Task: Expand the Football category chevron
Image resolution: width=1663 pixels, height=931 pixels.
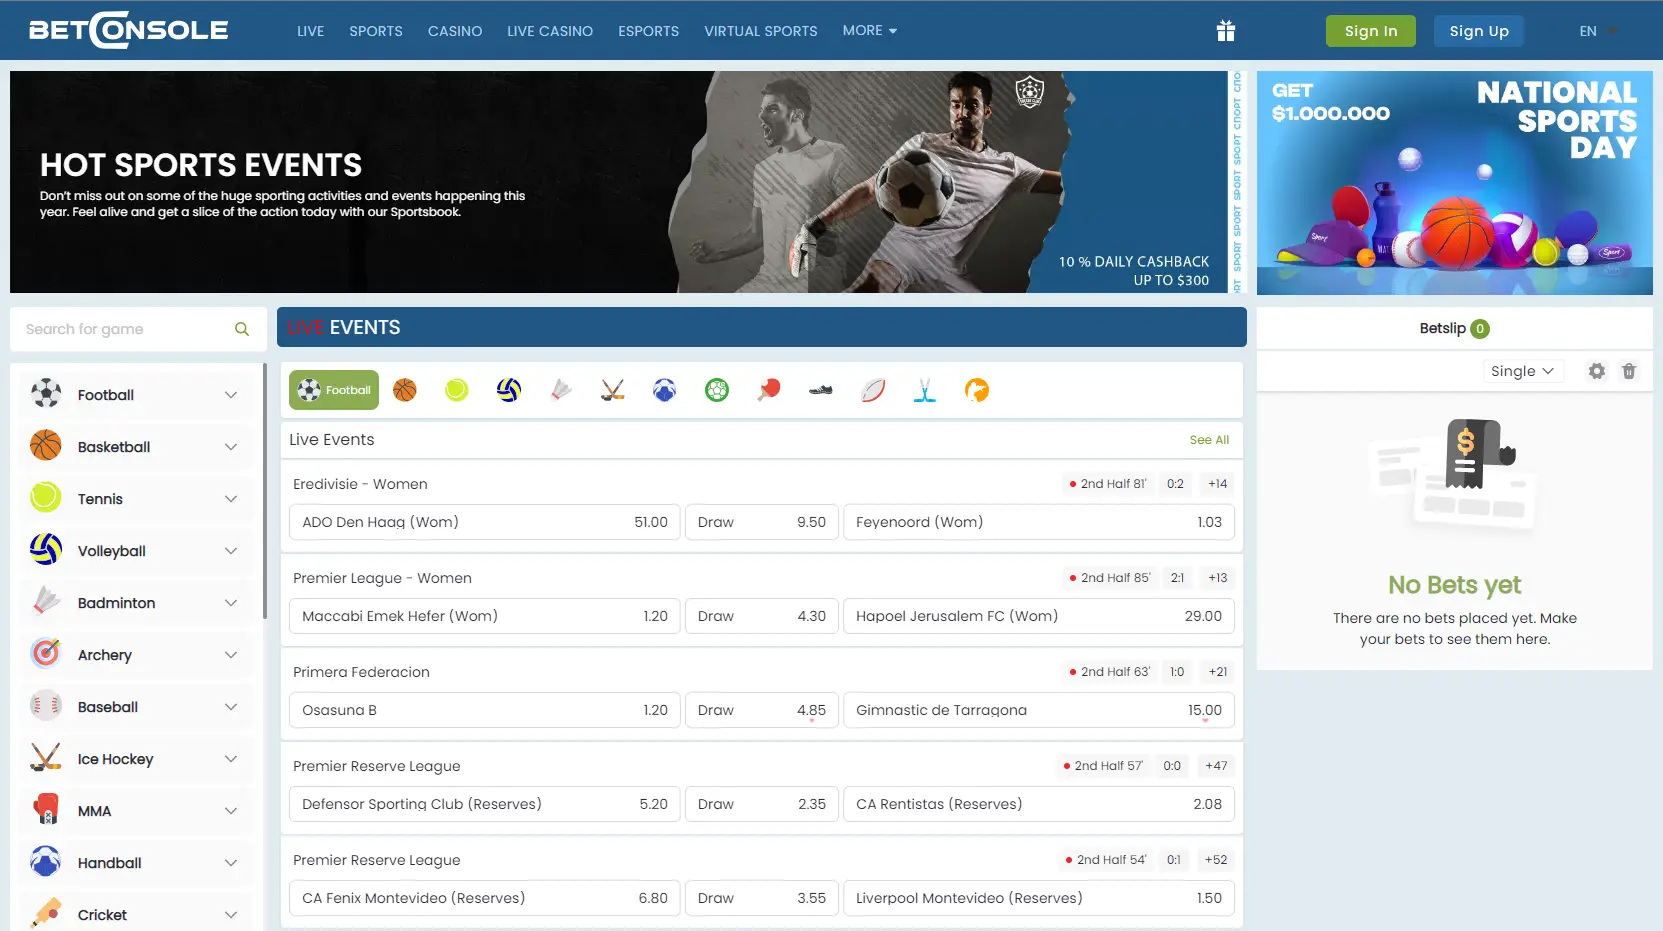Action: 231,395
